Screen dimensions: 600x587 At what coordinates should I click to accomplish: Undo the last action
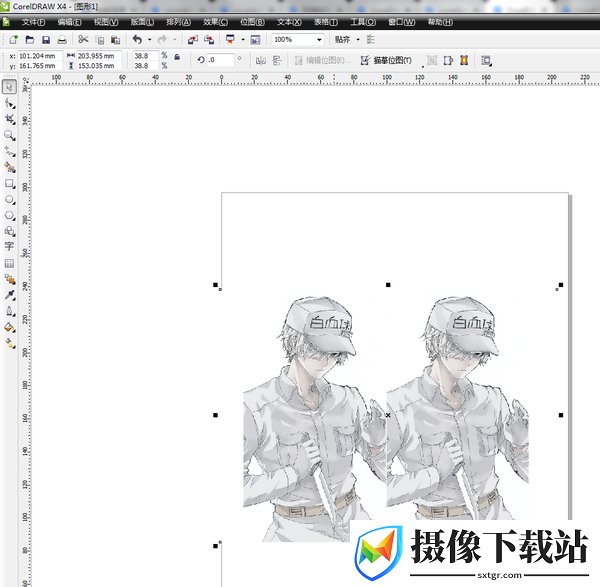137,39
